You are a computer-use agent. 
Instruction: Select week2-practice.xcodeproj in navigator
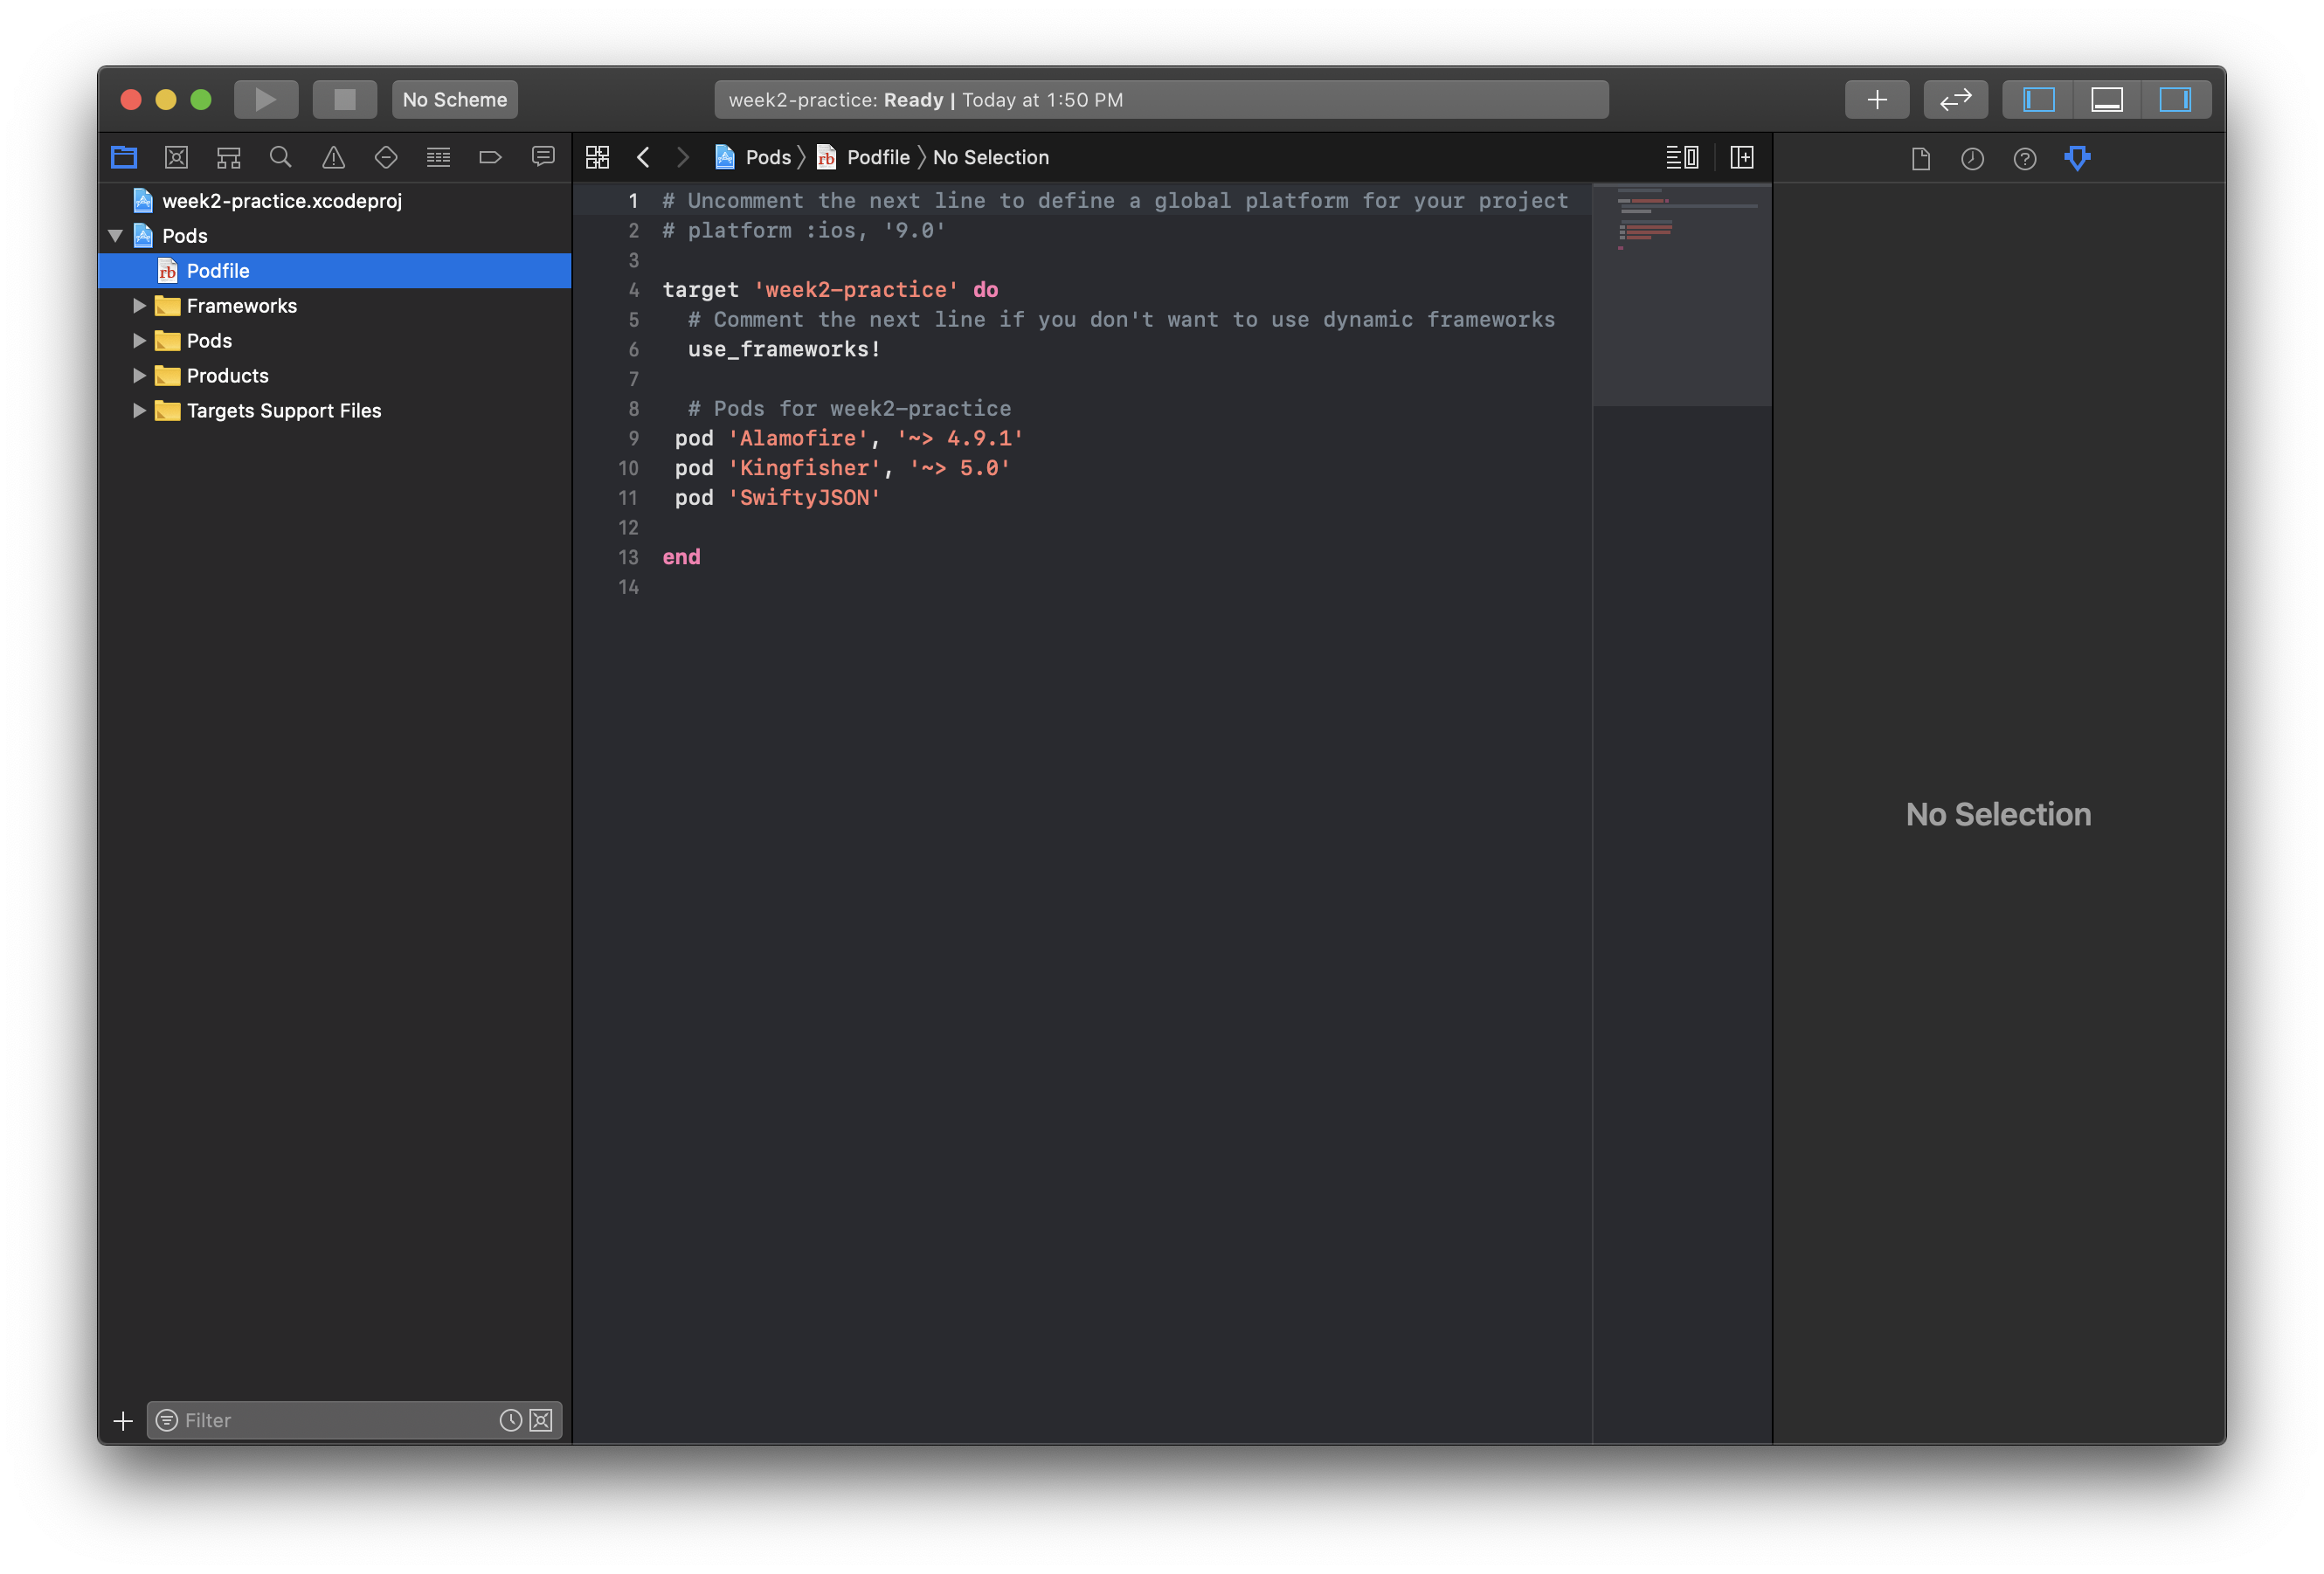(x=282, y=201)
